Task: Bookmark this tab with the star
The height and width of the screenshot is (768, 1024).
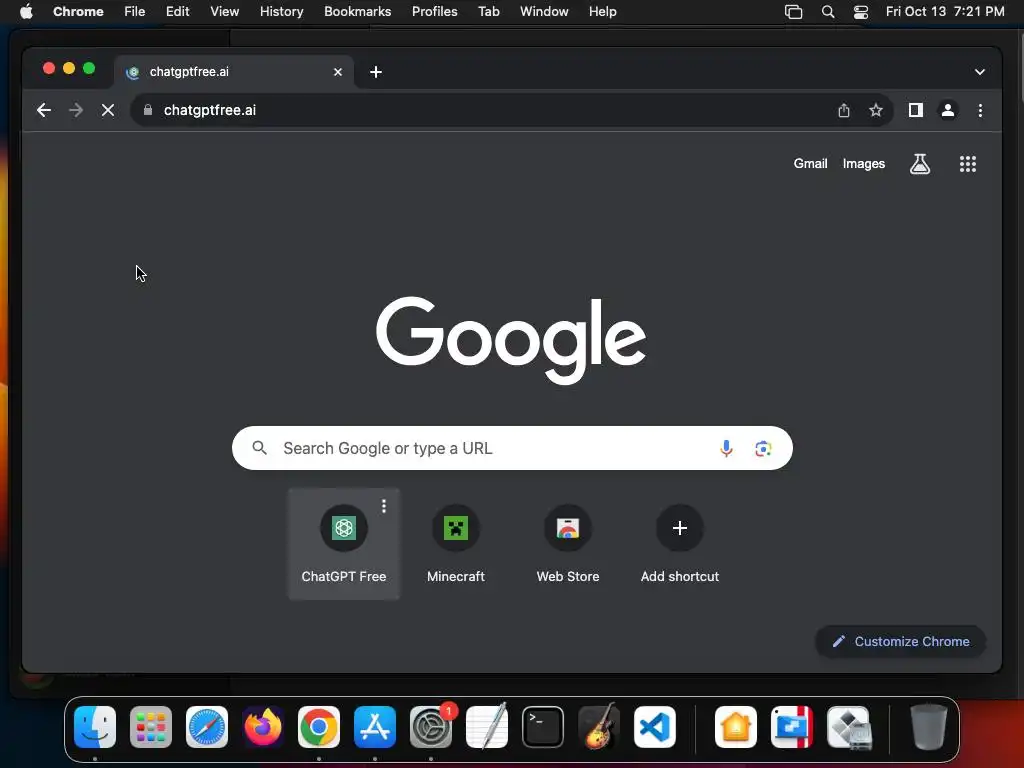Action: pos(876,110)
